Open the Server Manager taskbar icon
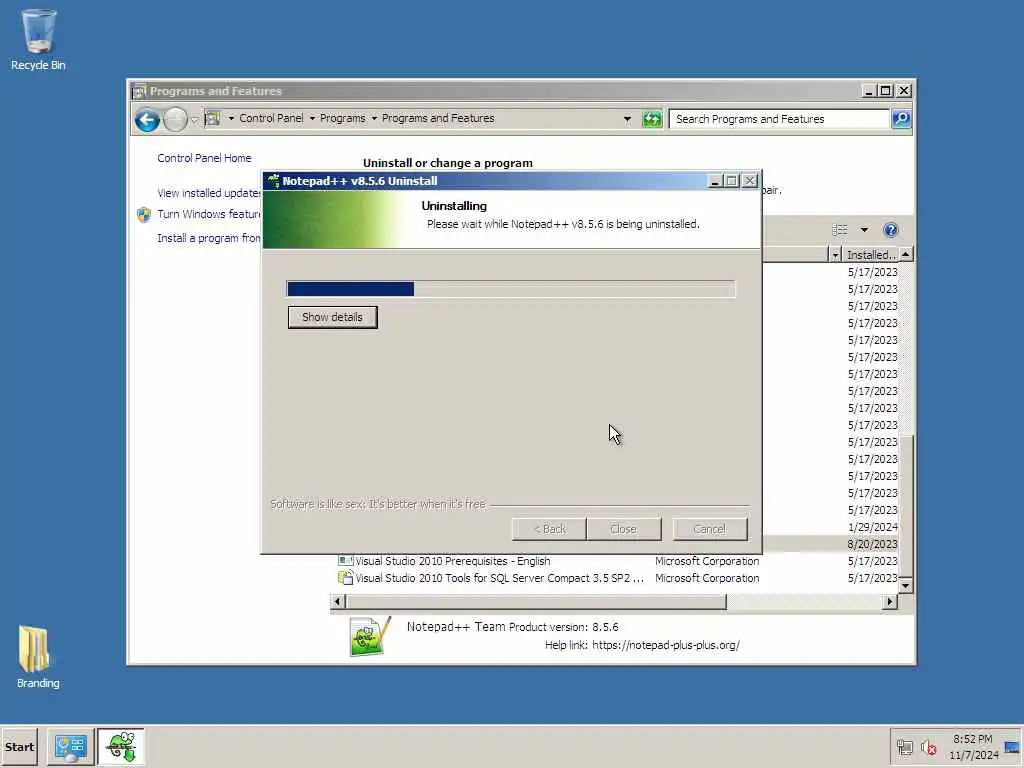 [x=71, y=746]
